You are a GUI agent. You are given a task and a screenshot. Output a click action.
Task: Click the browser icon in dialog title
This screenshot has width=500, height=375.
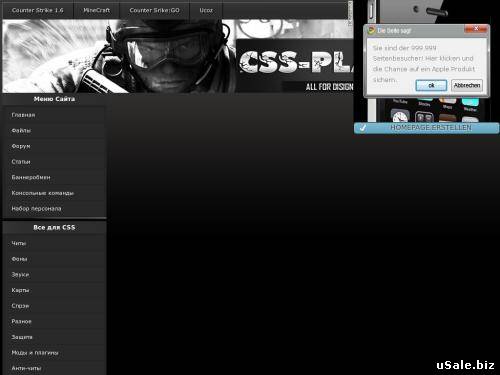tap(371, 30)
